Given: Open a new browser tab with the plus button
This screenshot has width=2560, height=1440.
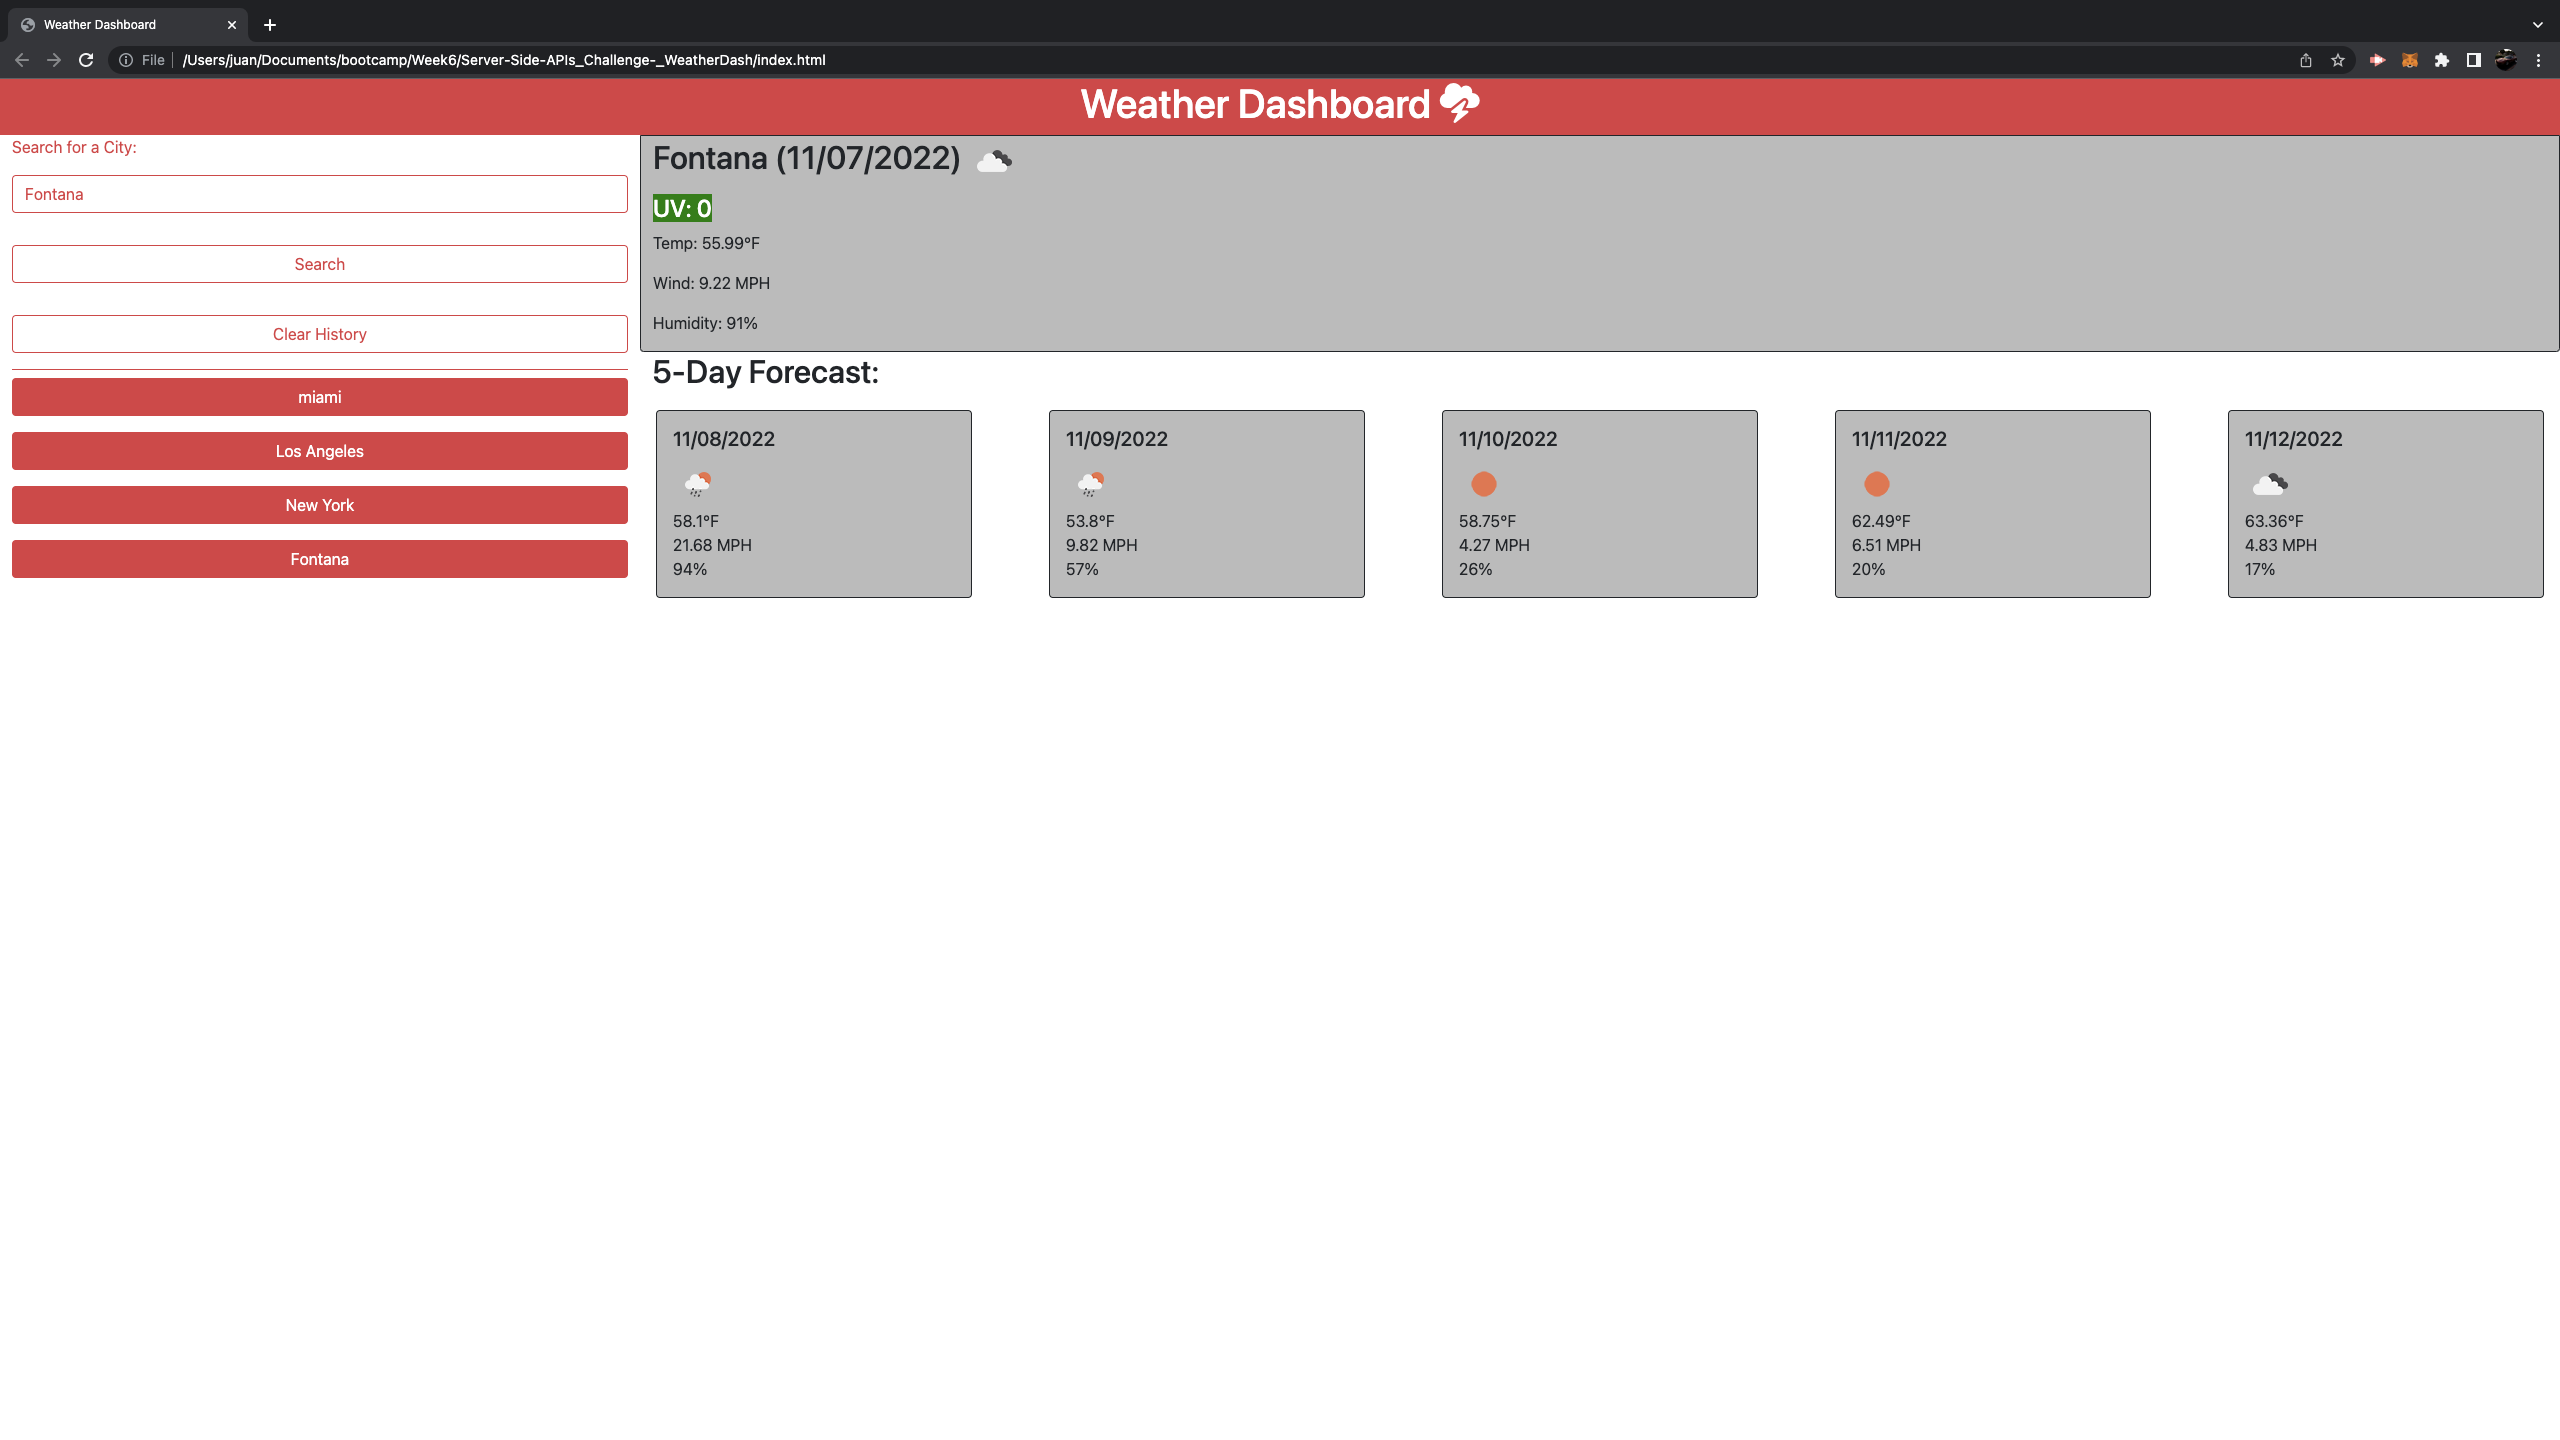Looking at the screenshot, I should pyautogui.click(x=268, y=24).
